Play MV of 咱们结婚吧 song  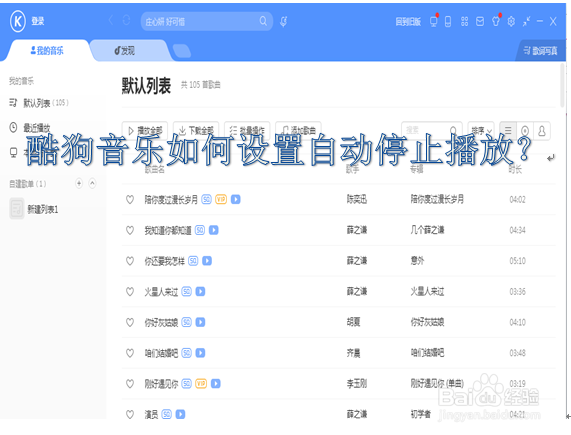200,353
